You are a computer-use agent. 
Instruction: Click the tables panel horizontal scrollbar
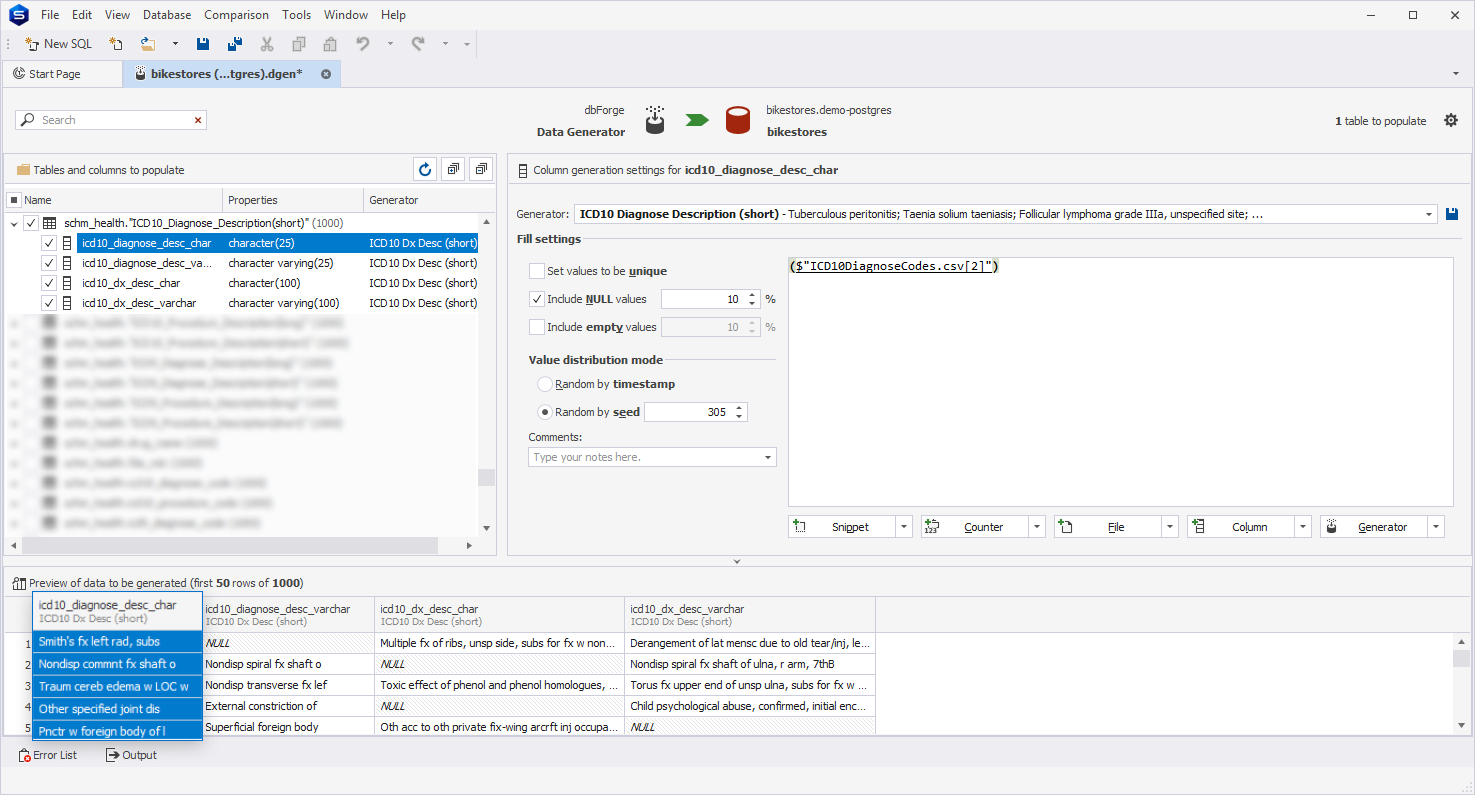(230, 546)
